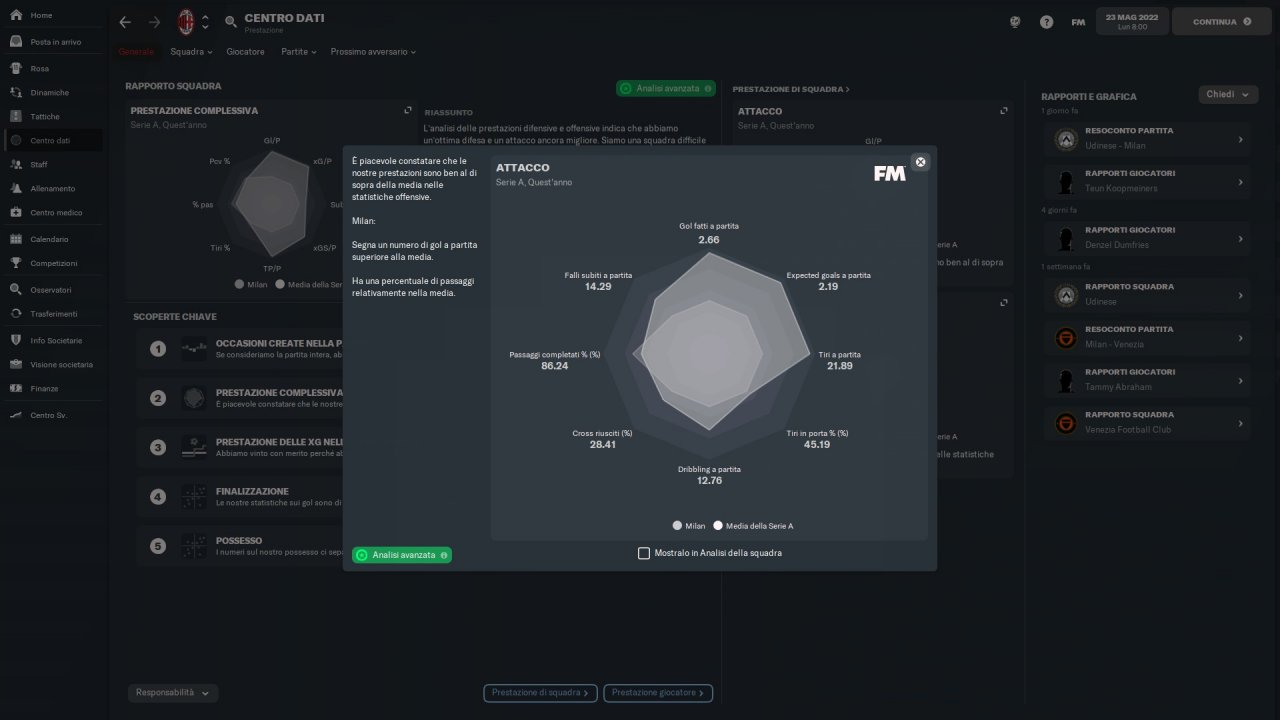Expand the Denzel Dumfries report chevron

1241,239
